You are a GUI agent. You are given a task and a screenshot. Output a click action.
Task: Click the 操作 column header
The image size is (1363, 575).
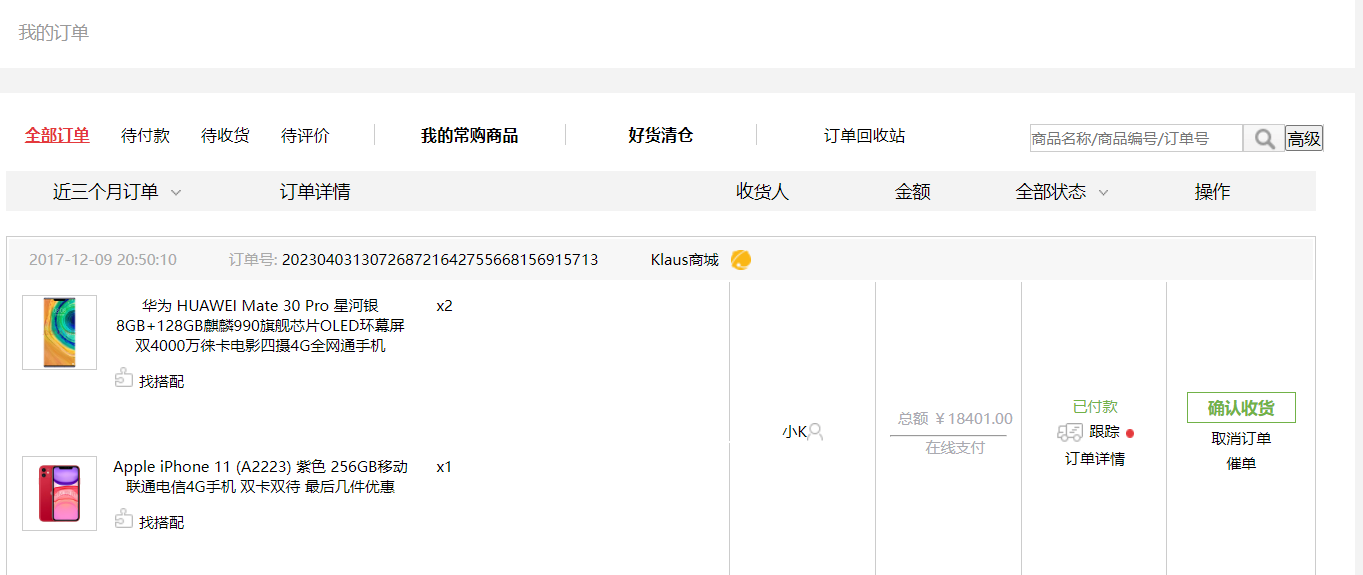click(x=1212, y=192)
